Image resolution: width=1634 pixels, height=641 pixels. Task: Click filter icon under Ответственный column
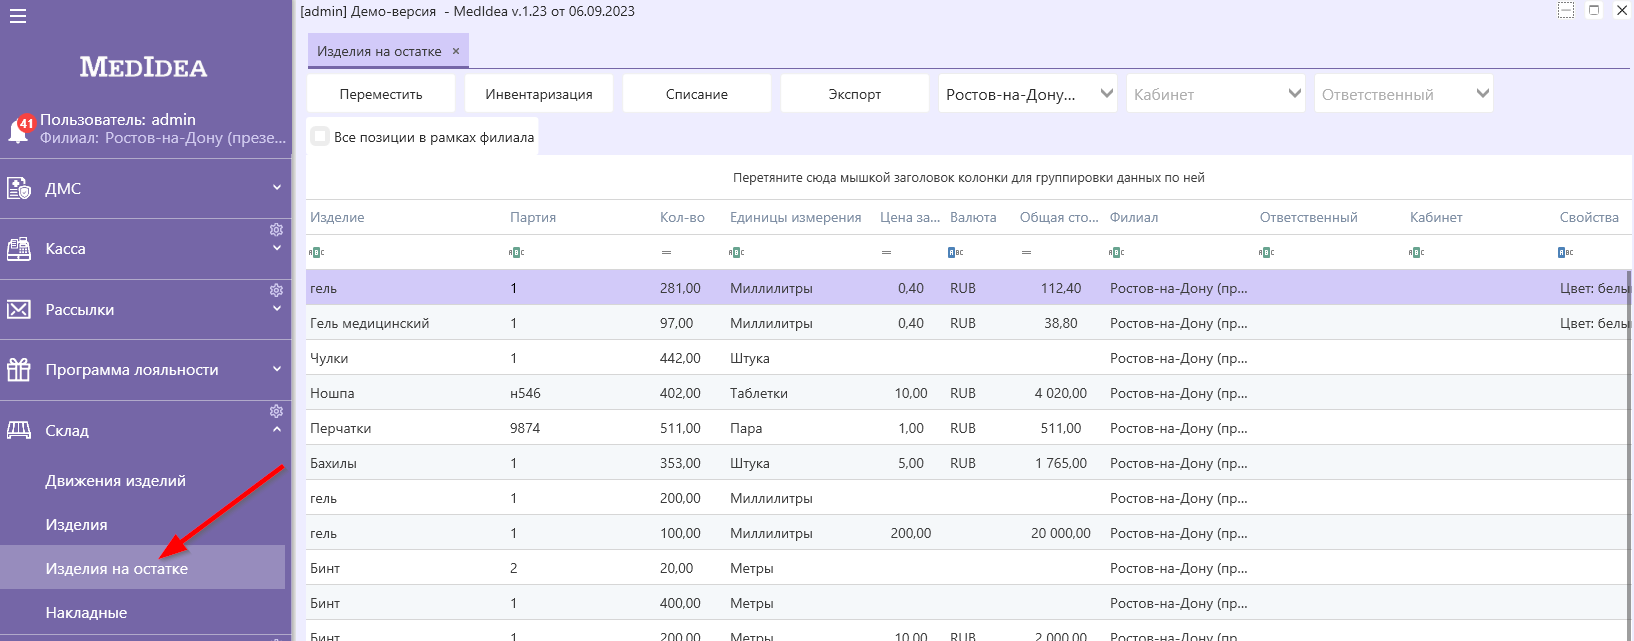pyautogui.click(x=1267, y=252)
